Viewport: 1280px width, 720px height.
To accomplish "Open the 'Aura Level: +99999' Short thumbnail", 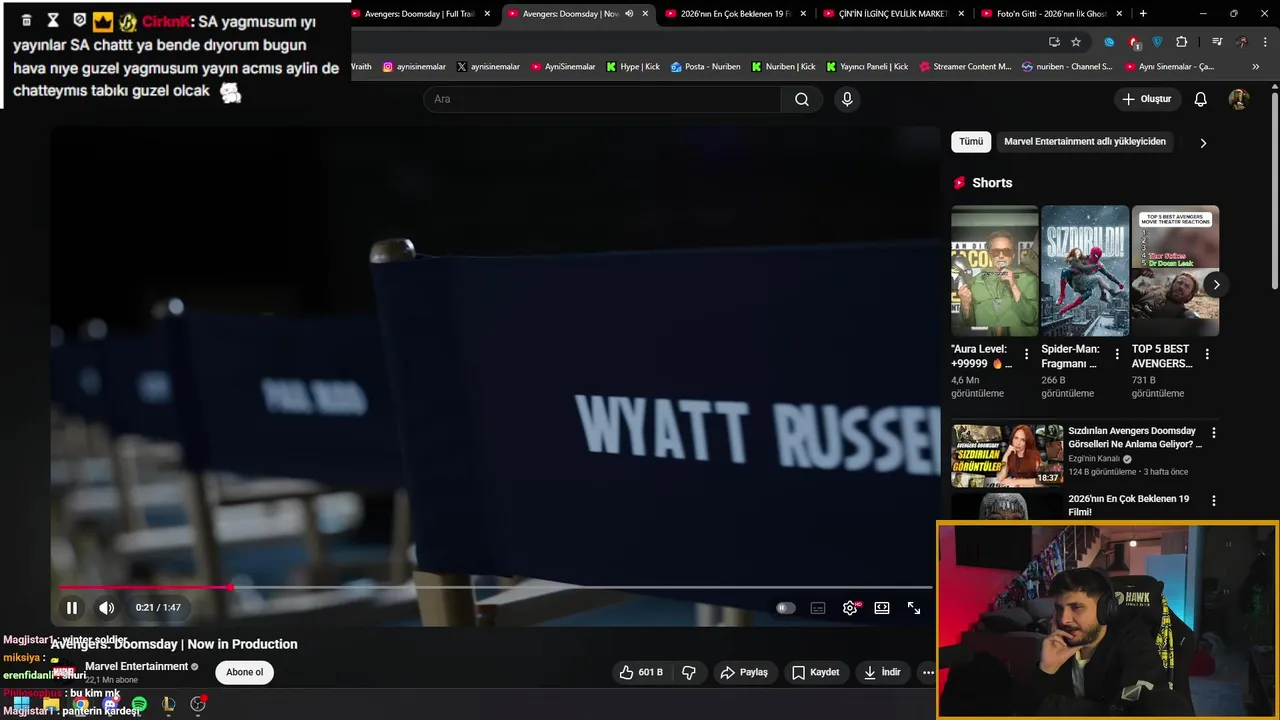I will pyautogui.click(x=994, y=271).
